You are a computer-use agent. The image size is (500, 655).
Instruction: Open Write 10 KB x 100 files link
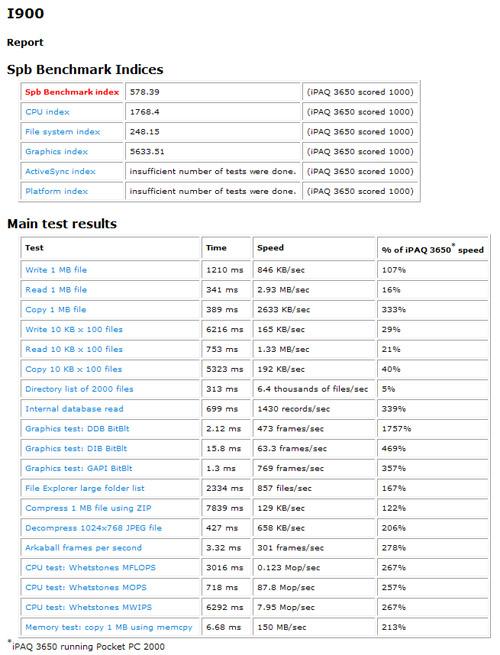click(74, 329)
